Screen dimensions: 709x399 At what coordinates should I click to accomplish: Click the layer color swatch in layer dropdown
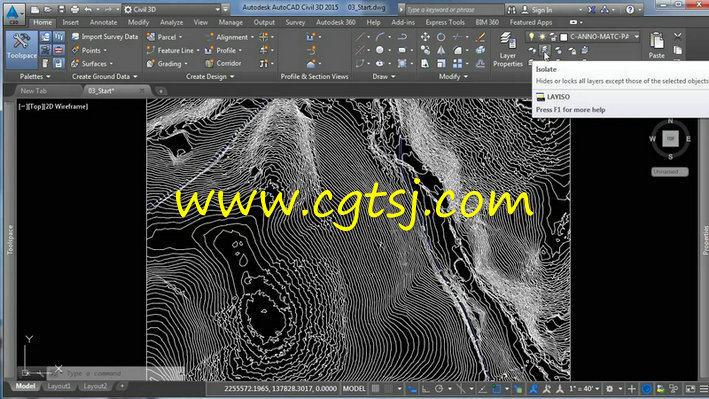pos(564,37)
